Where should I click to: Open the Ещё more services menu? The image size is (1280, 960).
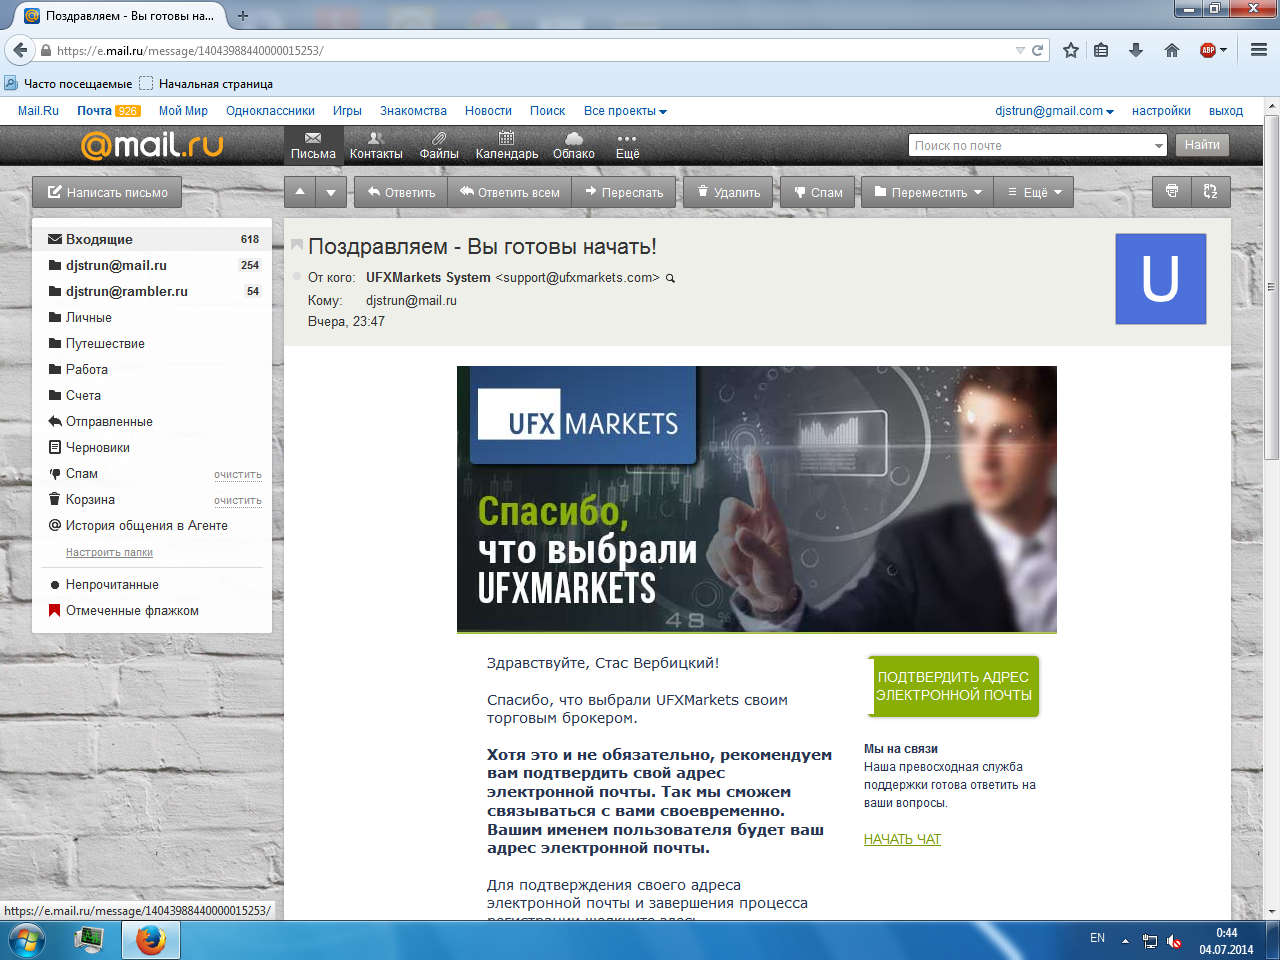point(627,146)
